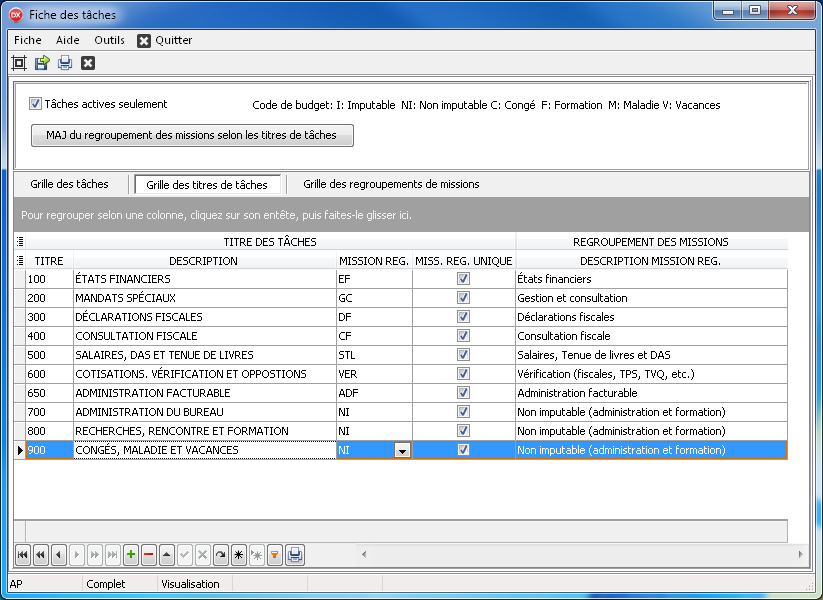The height and width of the screenshot is (600, 823).
Task: Click the edit record up-triangle button
Action: tap(167, 555)
